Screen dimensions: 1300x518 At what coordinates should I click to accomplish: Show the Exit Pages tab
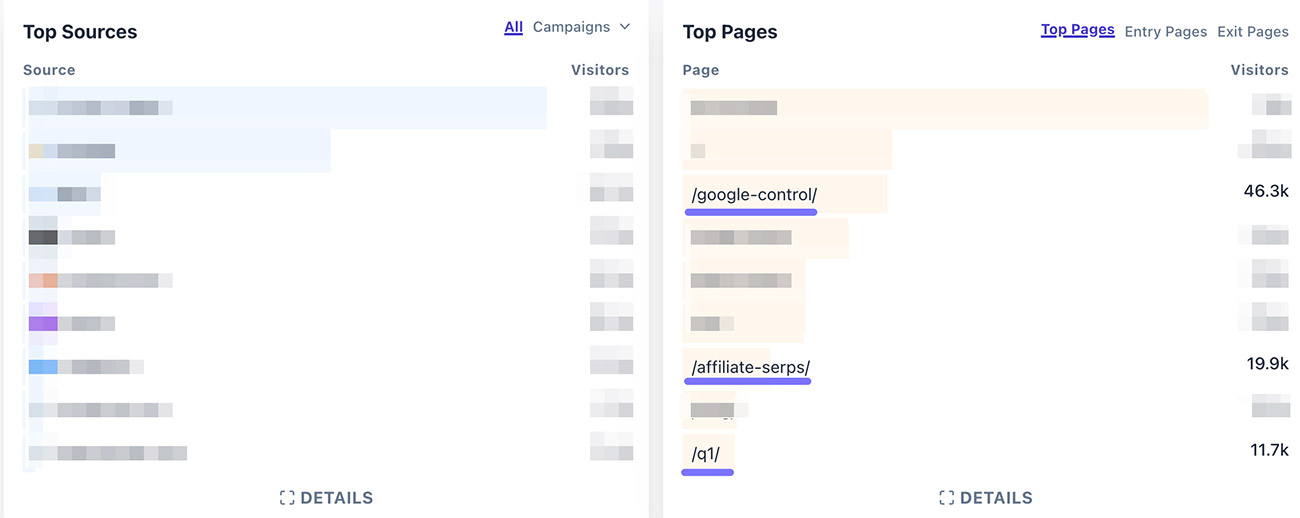[1253, 32]
